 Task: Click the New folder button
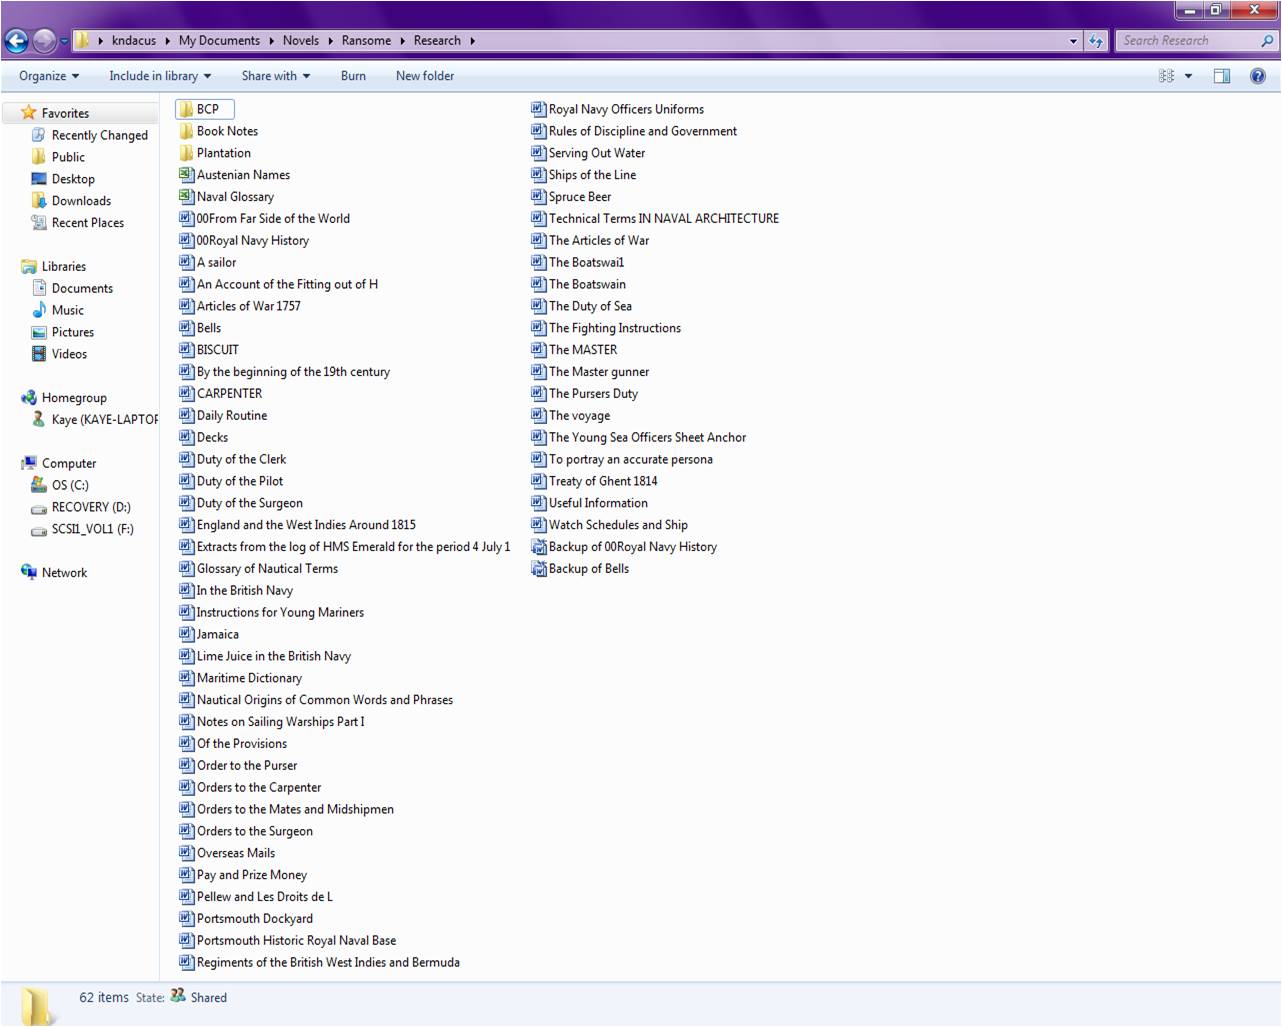click(x=424, y=76)
